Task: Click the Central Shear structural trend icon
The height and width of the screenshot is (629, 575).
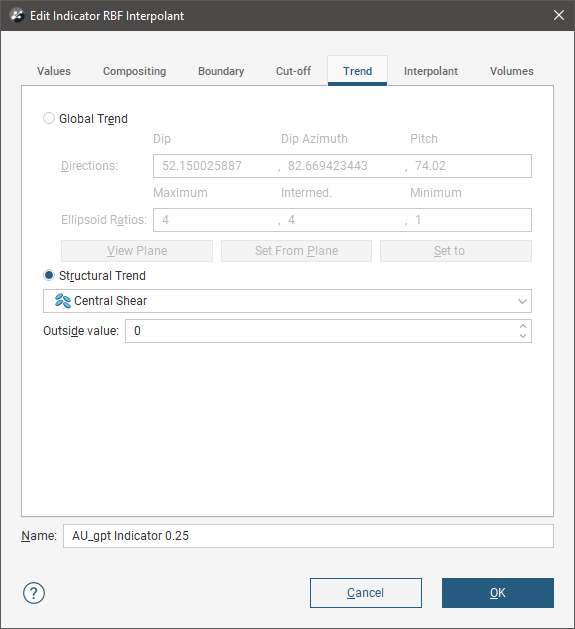Action: pyautogui.click(x=63, y=300)
